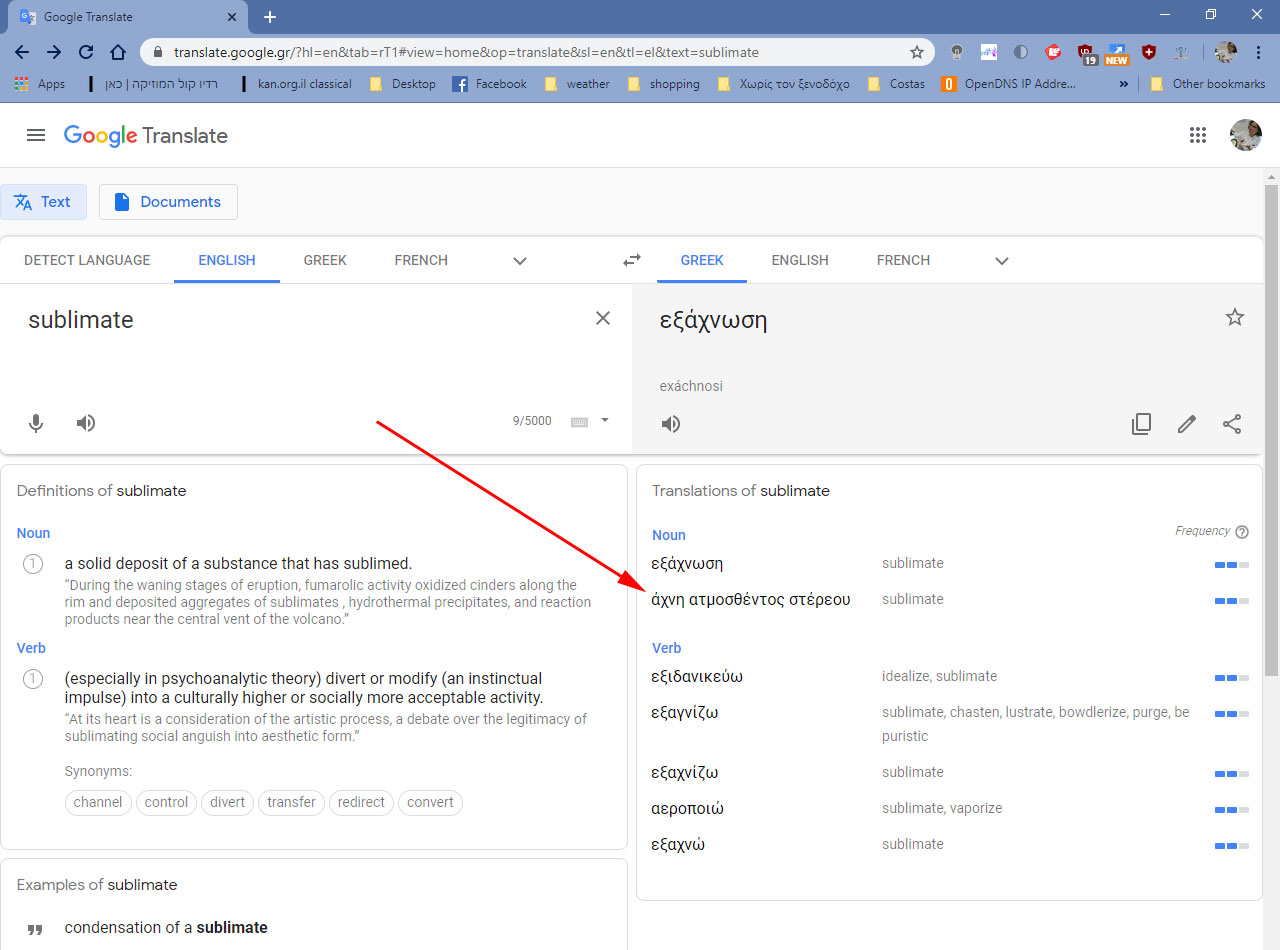Open the weather bookmark folder
The height and width of the screenshot is (950, 1280).
[x=577, y=84]
